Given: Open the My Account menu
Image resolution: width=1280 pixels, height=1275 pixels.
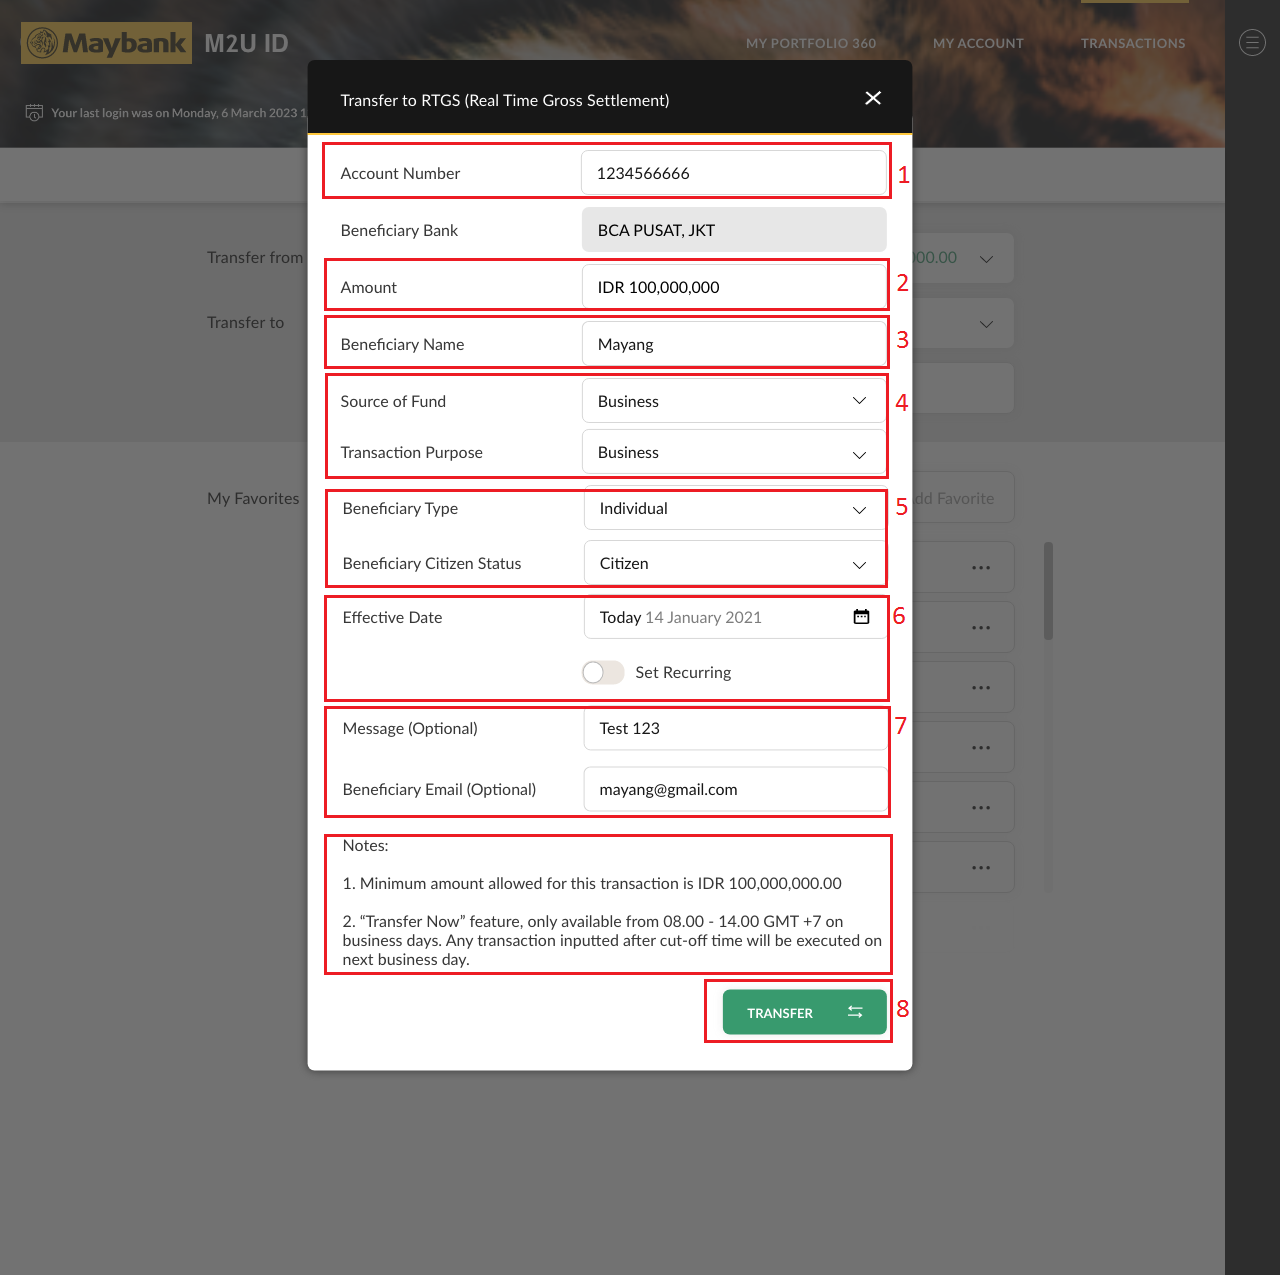Looking at the screenshot, I should (978, 43).
